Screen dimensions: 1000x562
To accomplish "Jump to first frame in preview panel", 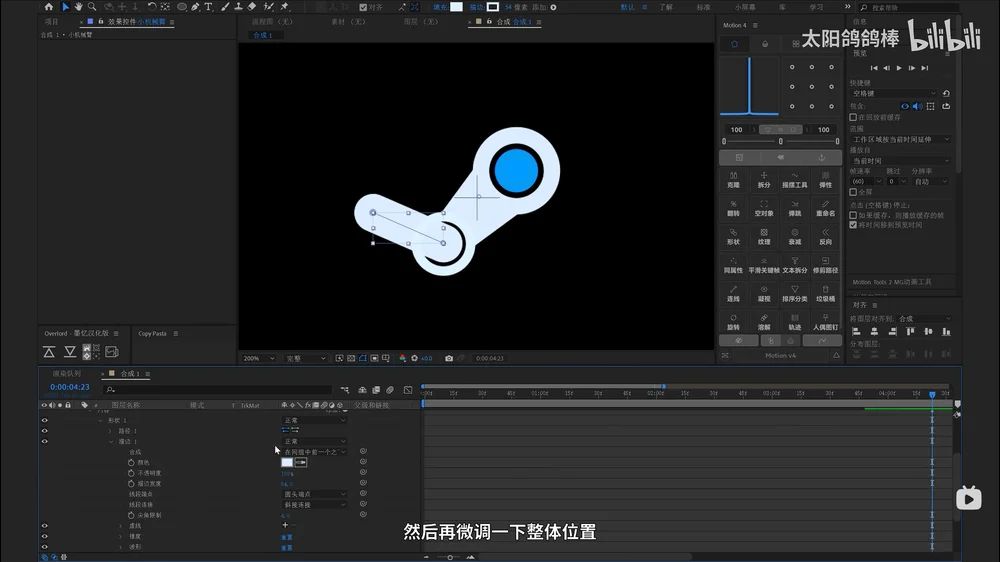I will coord(874,68).
